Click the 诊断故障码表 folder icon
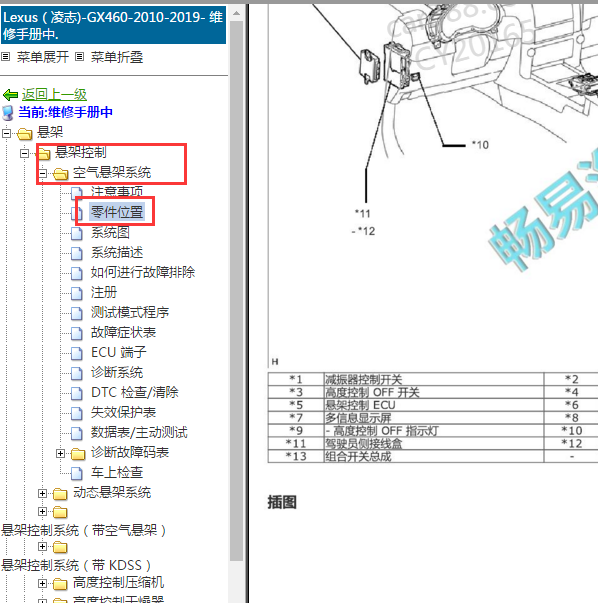 click(x=78, y=454)
